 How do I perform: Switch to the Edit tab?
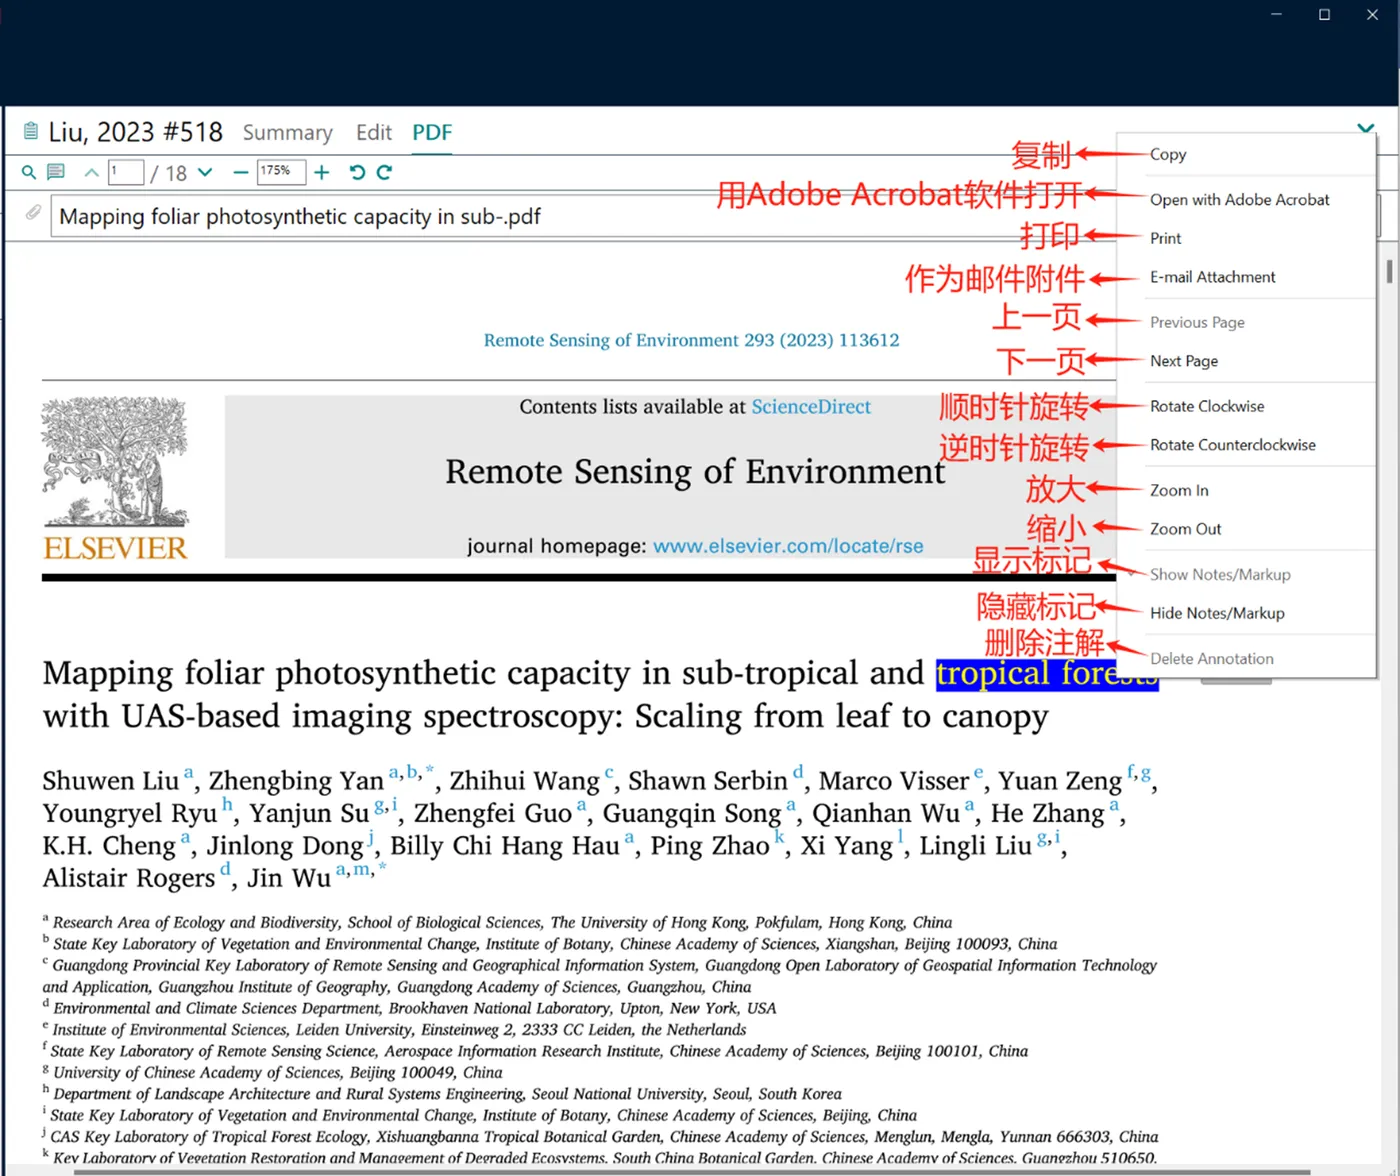pos(374,132)
